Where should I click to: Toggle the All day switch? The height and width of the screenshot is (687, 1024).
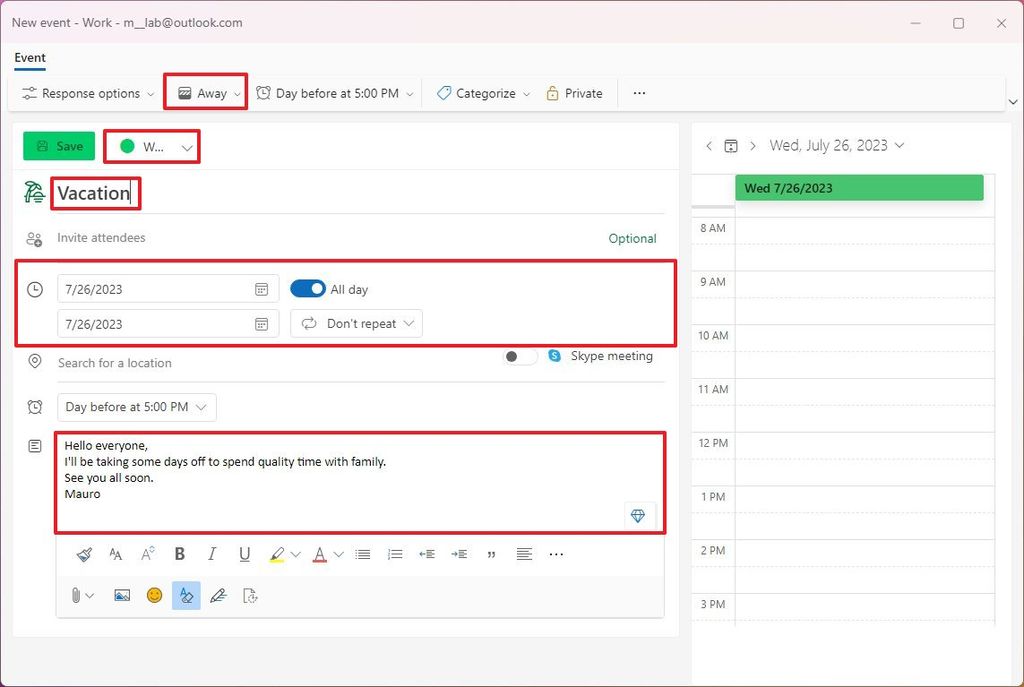click(309, 288)
